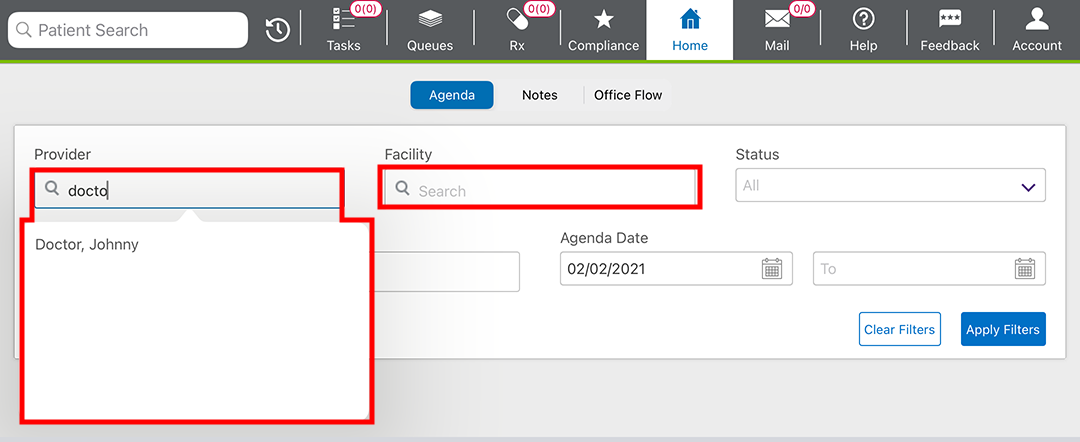The image size is (1080, 442).
Task: Open the Mail envelope icon
Action: click(x=777, y=20)
